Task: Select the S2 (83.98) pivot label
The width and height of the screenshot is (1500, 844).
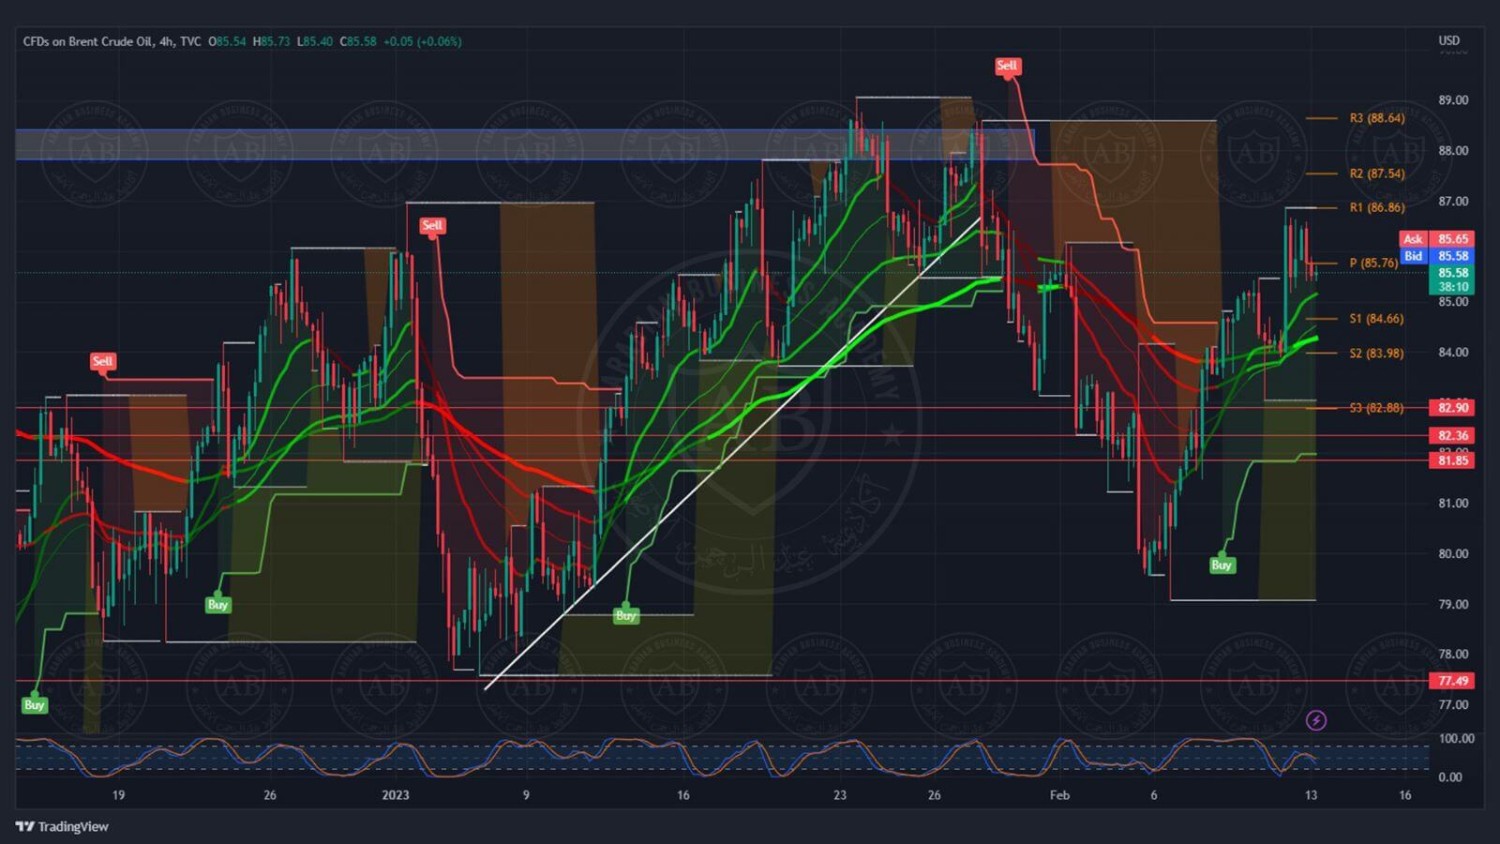Action: [x=1376, y=353]
